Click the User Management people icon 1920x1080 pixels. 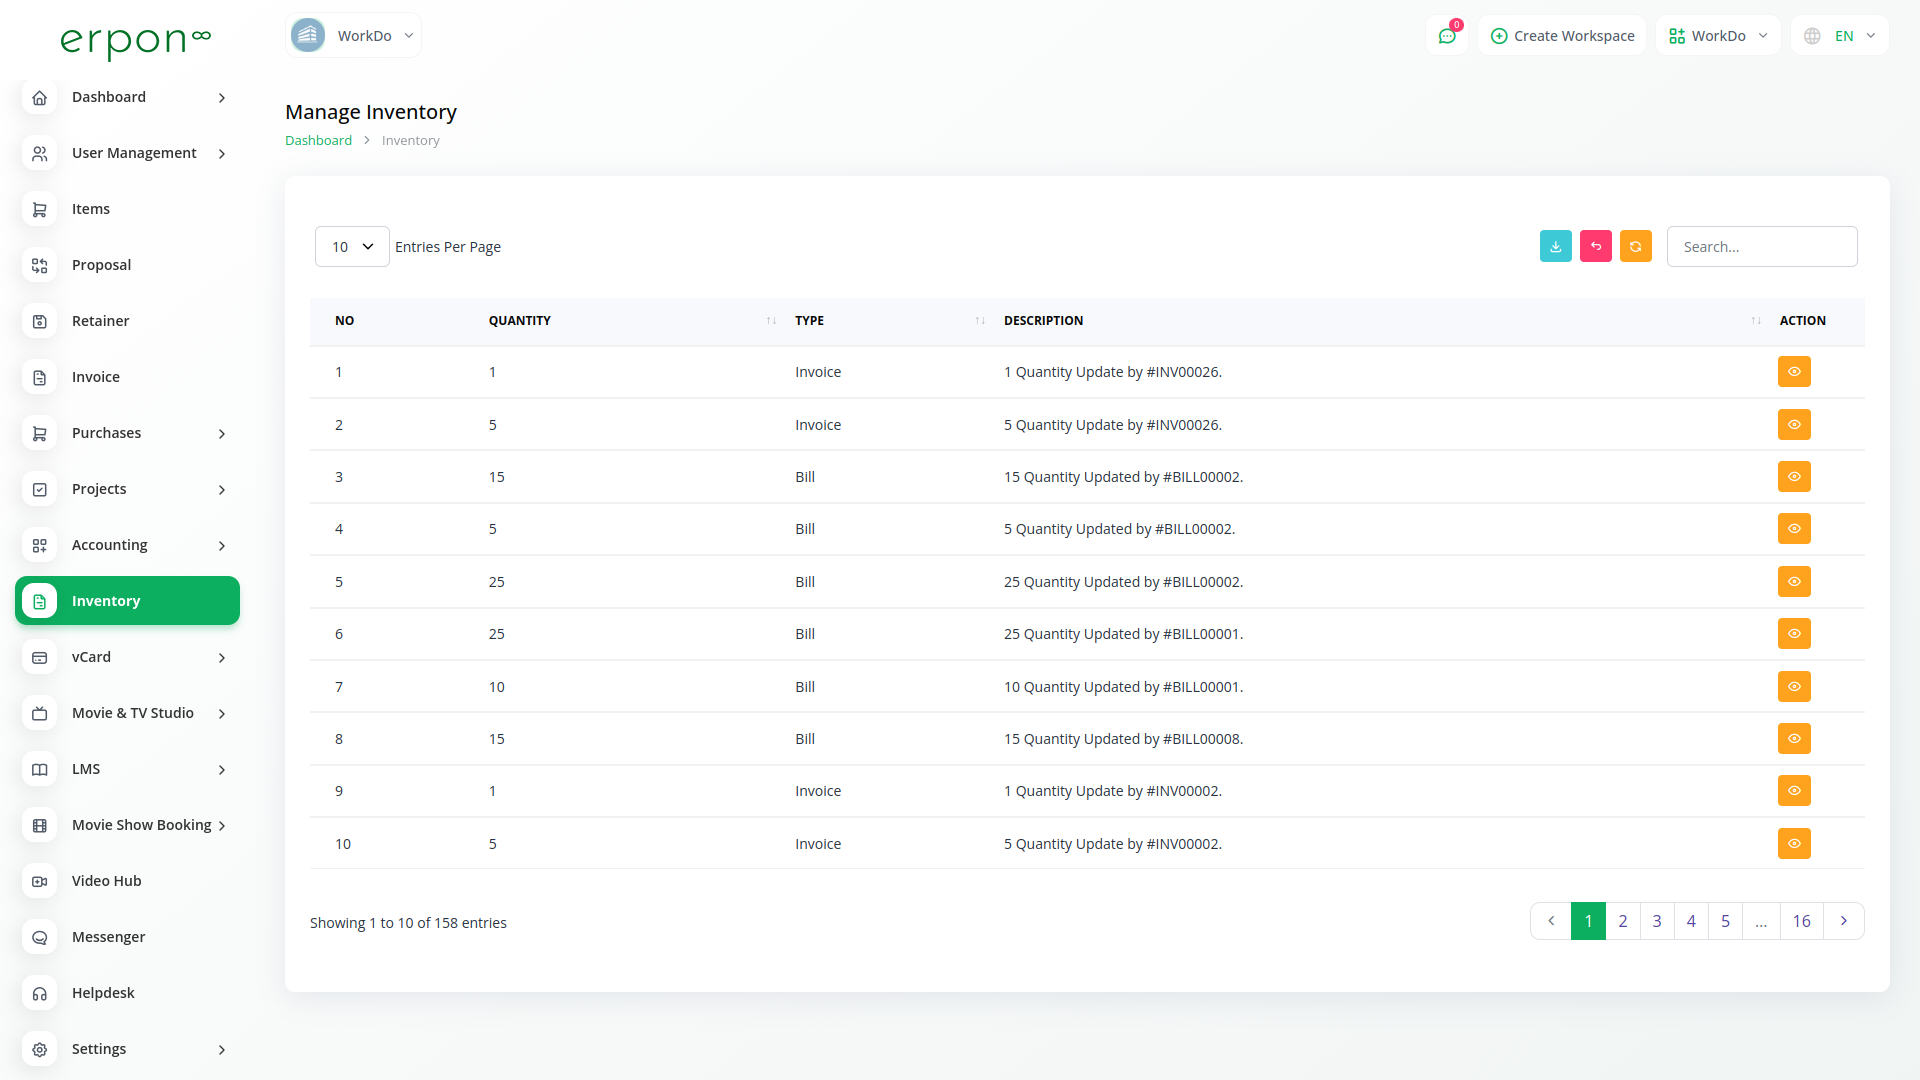tap(39, 153)
